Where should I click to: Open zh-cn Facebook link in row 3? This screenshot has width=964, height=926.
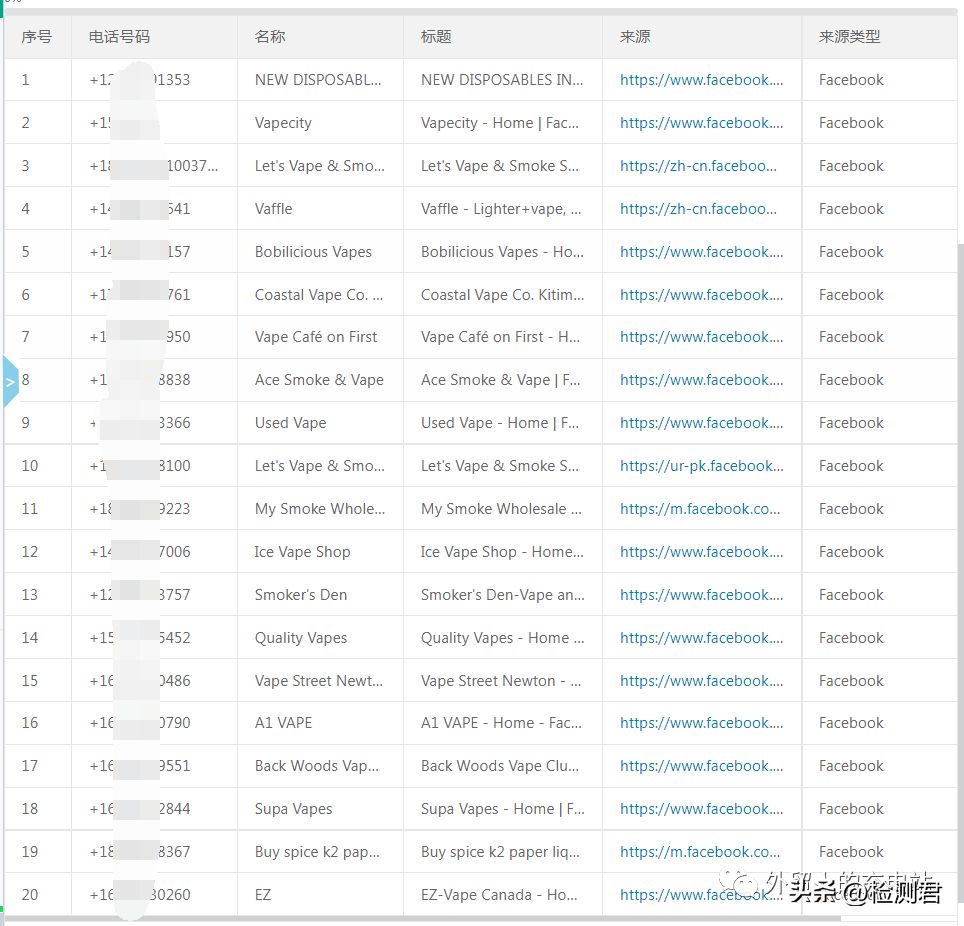point(698,166)
